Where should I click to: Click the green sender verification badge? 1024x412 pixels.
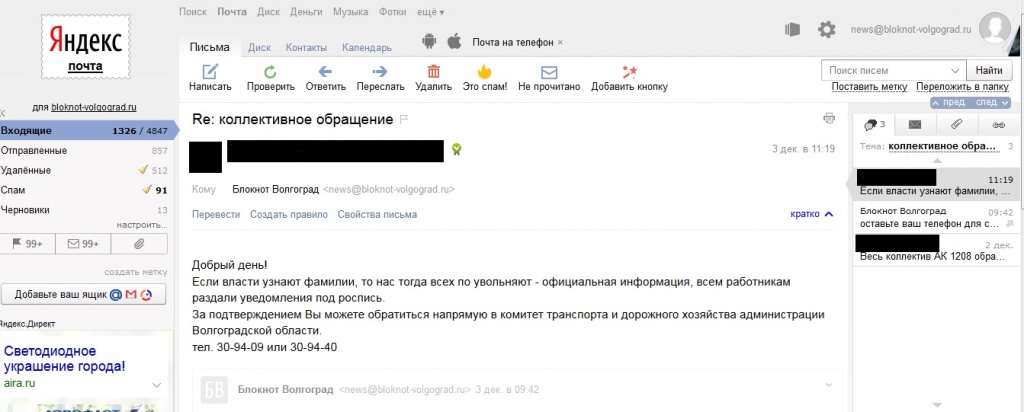click(457, 150)
